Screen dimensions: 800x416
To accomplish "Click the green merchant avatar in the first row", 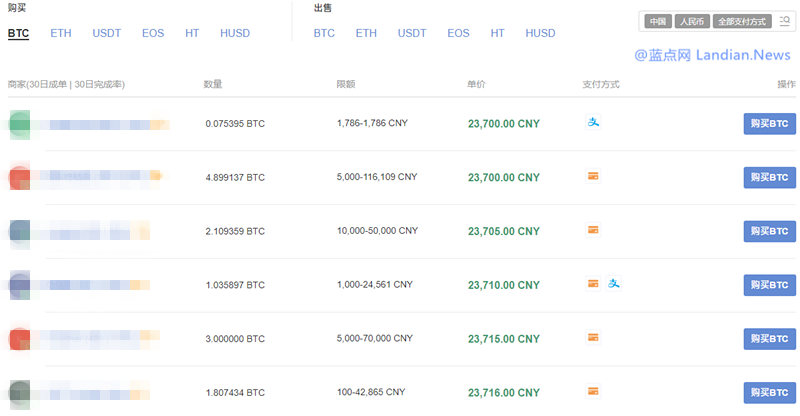I will (x=20, y=124).
